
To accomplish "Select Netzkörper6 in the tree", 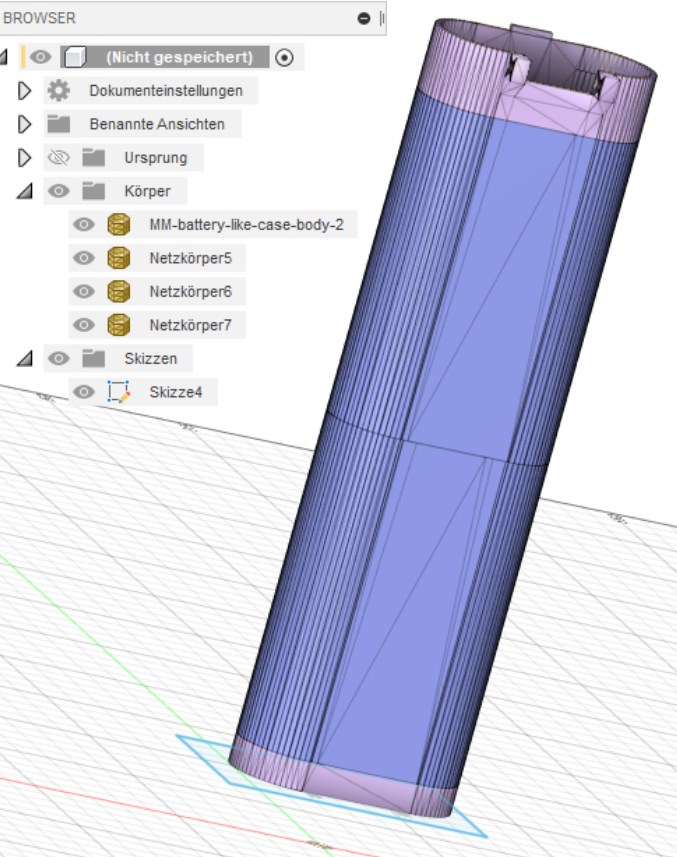I will (191, 291).
